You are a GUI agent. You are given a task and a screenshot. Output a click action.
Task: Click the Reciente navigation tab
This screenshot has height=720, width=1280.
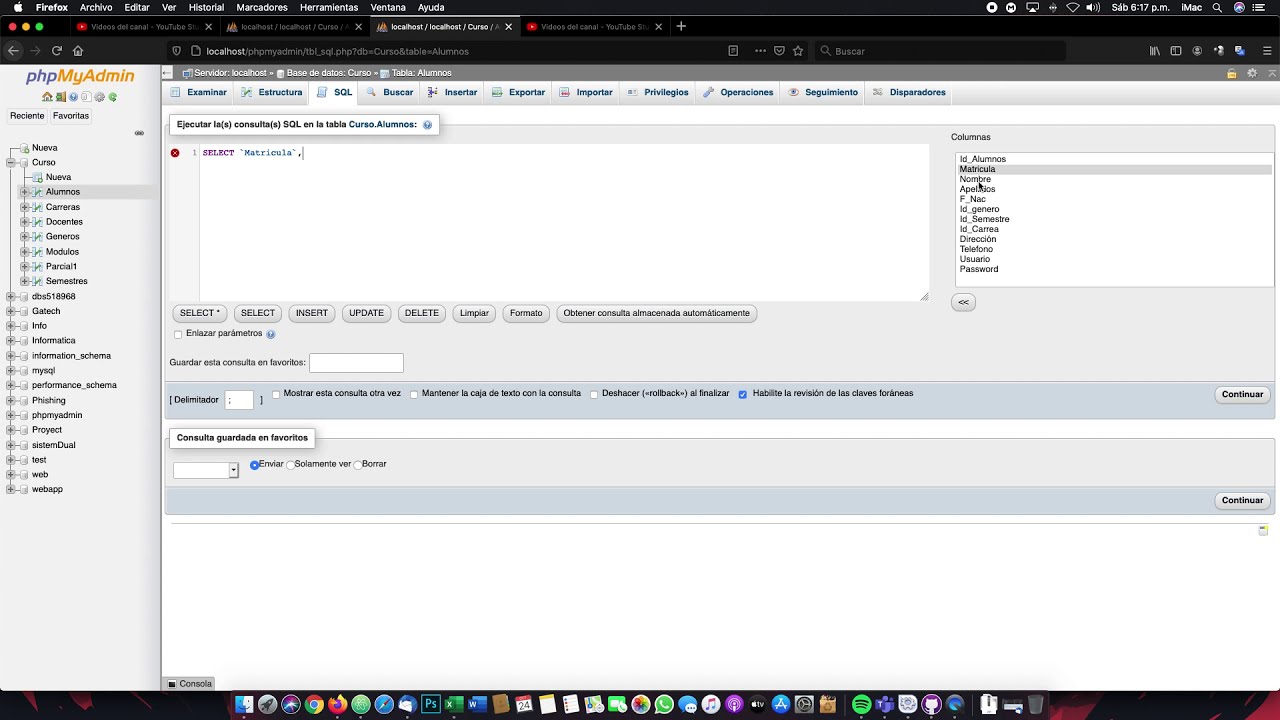[27, 116]
